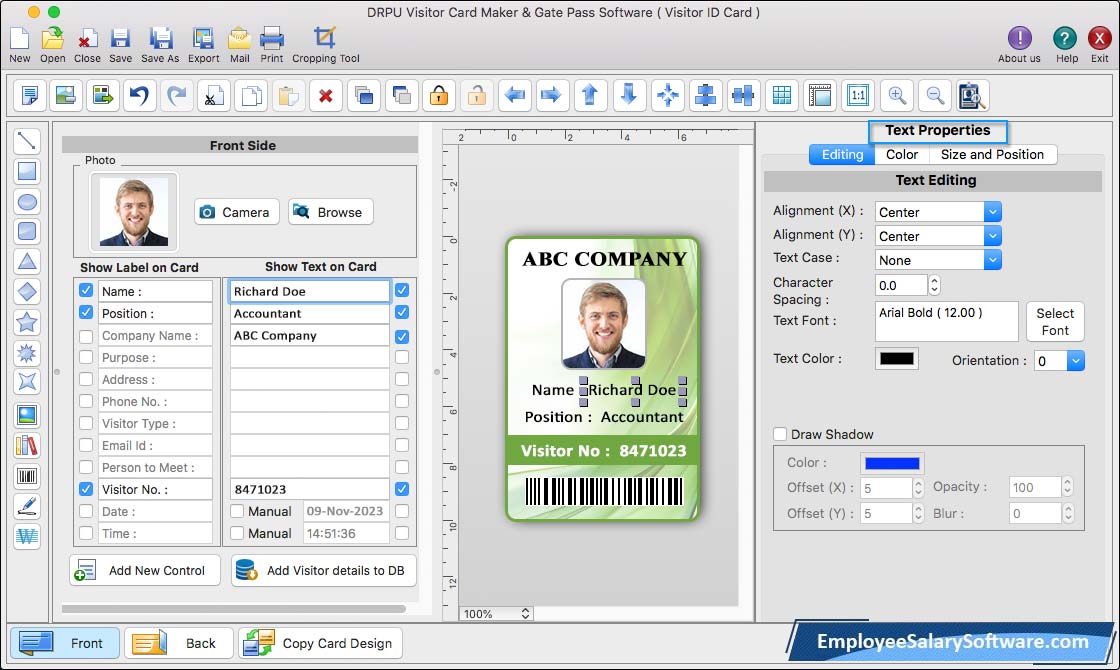The width and height of the screenshot is (1120, 670).
Task: Switch to Size and Position tab
Action: (x=992, y=154)
